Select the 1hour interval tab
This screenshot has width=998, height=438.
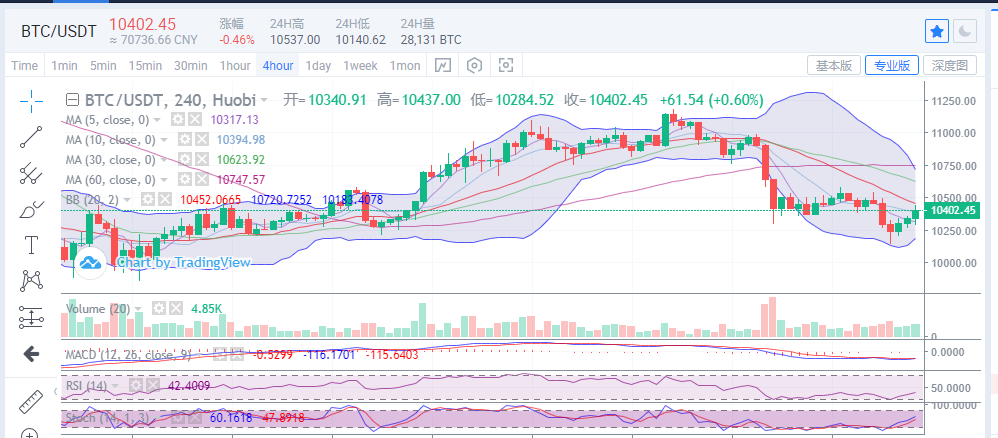tap(235, 66)
